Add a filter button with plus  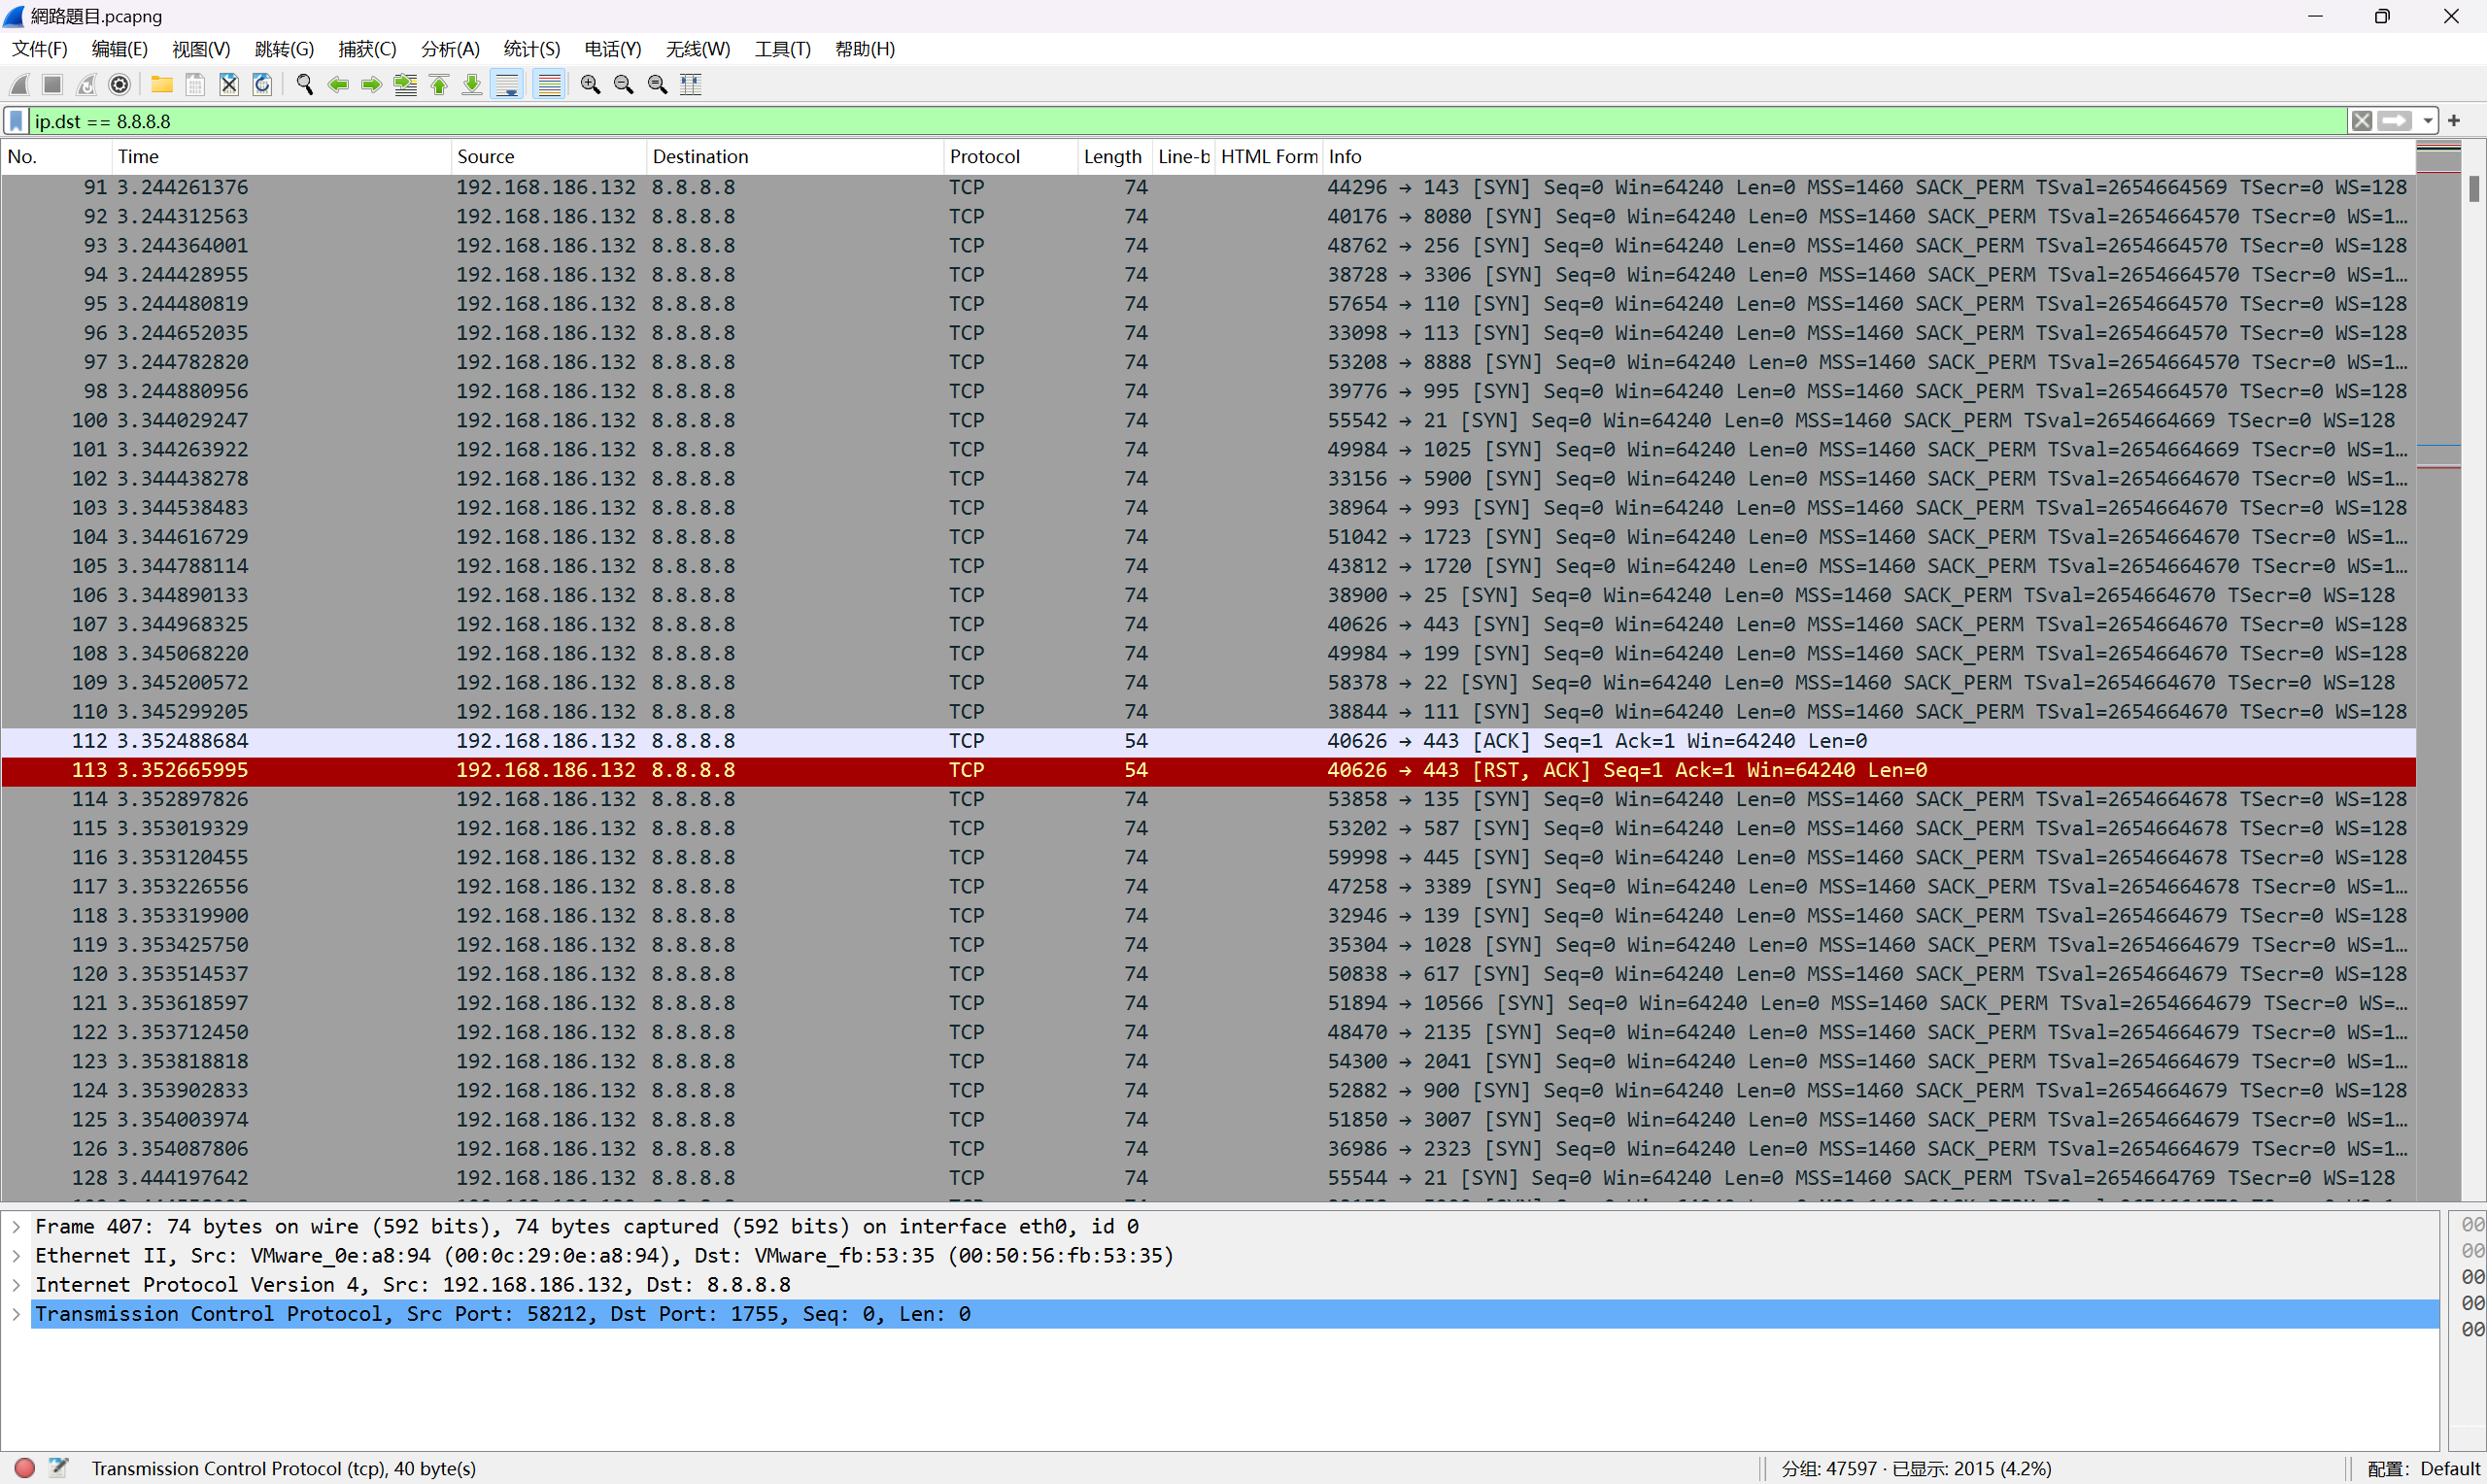[x=2453, y=121]
